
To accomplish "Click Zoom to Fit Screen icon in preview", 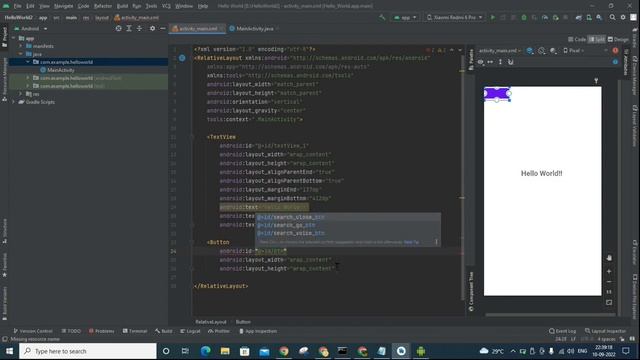I will [609, 302].
